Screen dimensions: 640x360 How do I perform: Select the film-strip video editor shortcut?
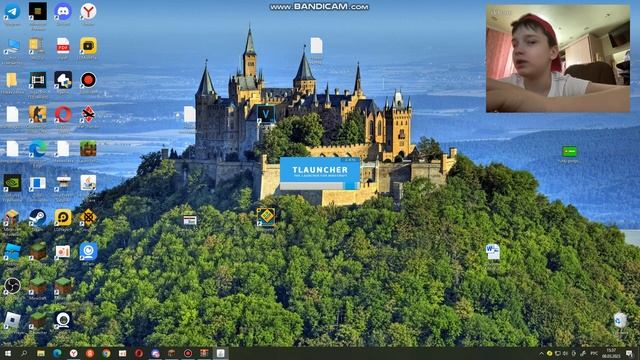pos(38,80)
